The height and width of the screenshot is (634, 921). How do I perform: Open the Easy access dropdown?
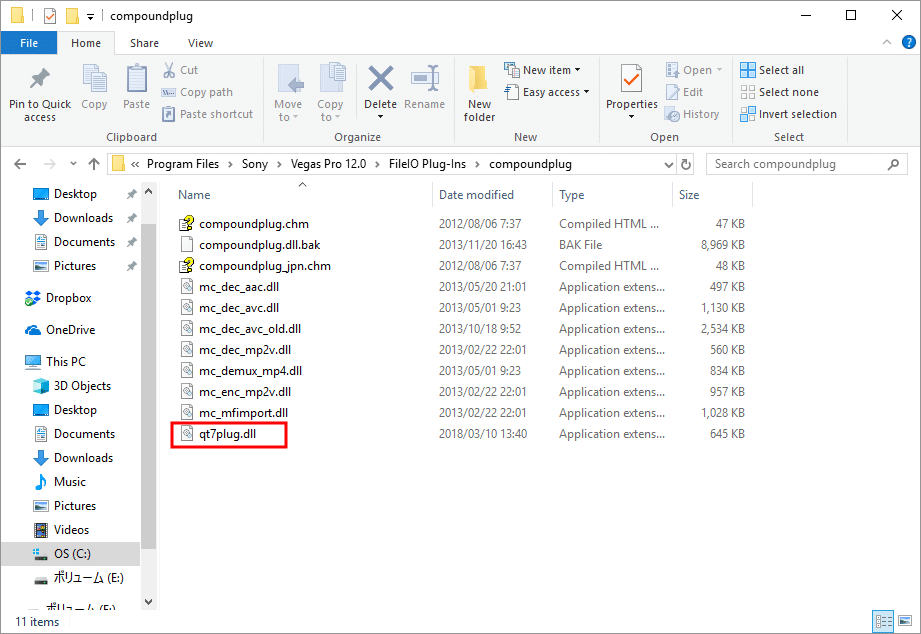[556, 92]
